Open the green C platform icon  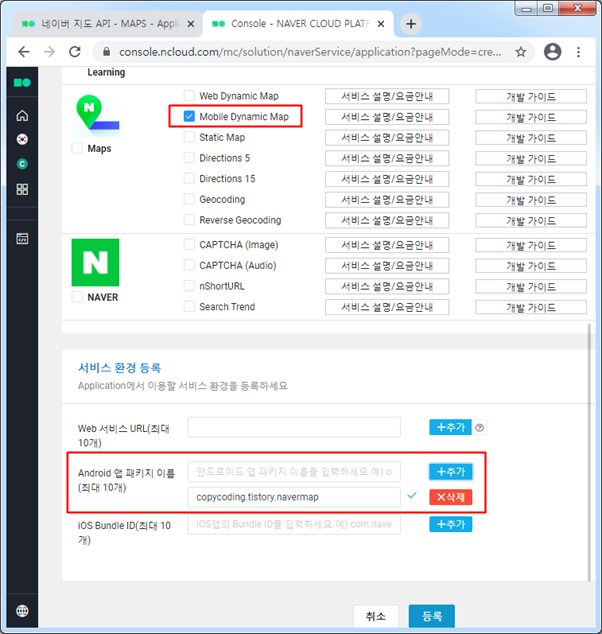22,164
